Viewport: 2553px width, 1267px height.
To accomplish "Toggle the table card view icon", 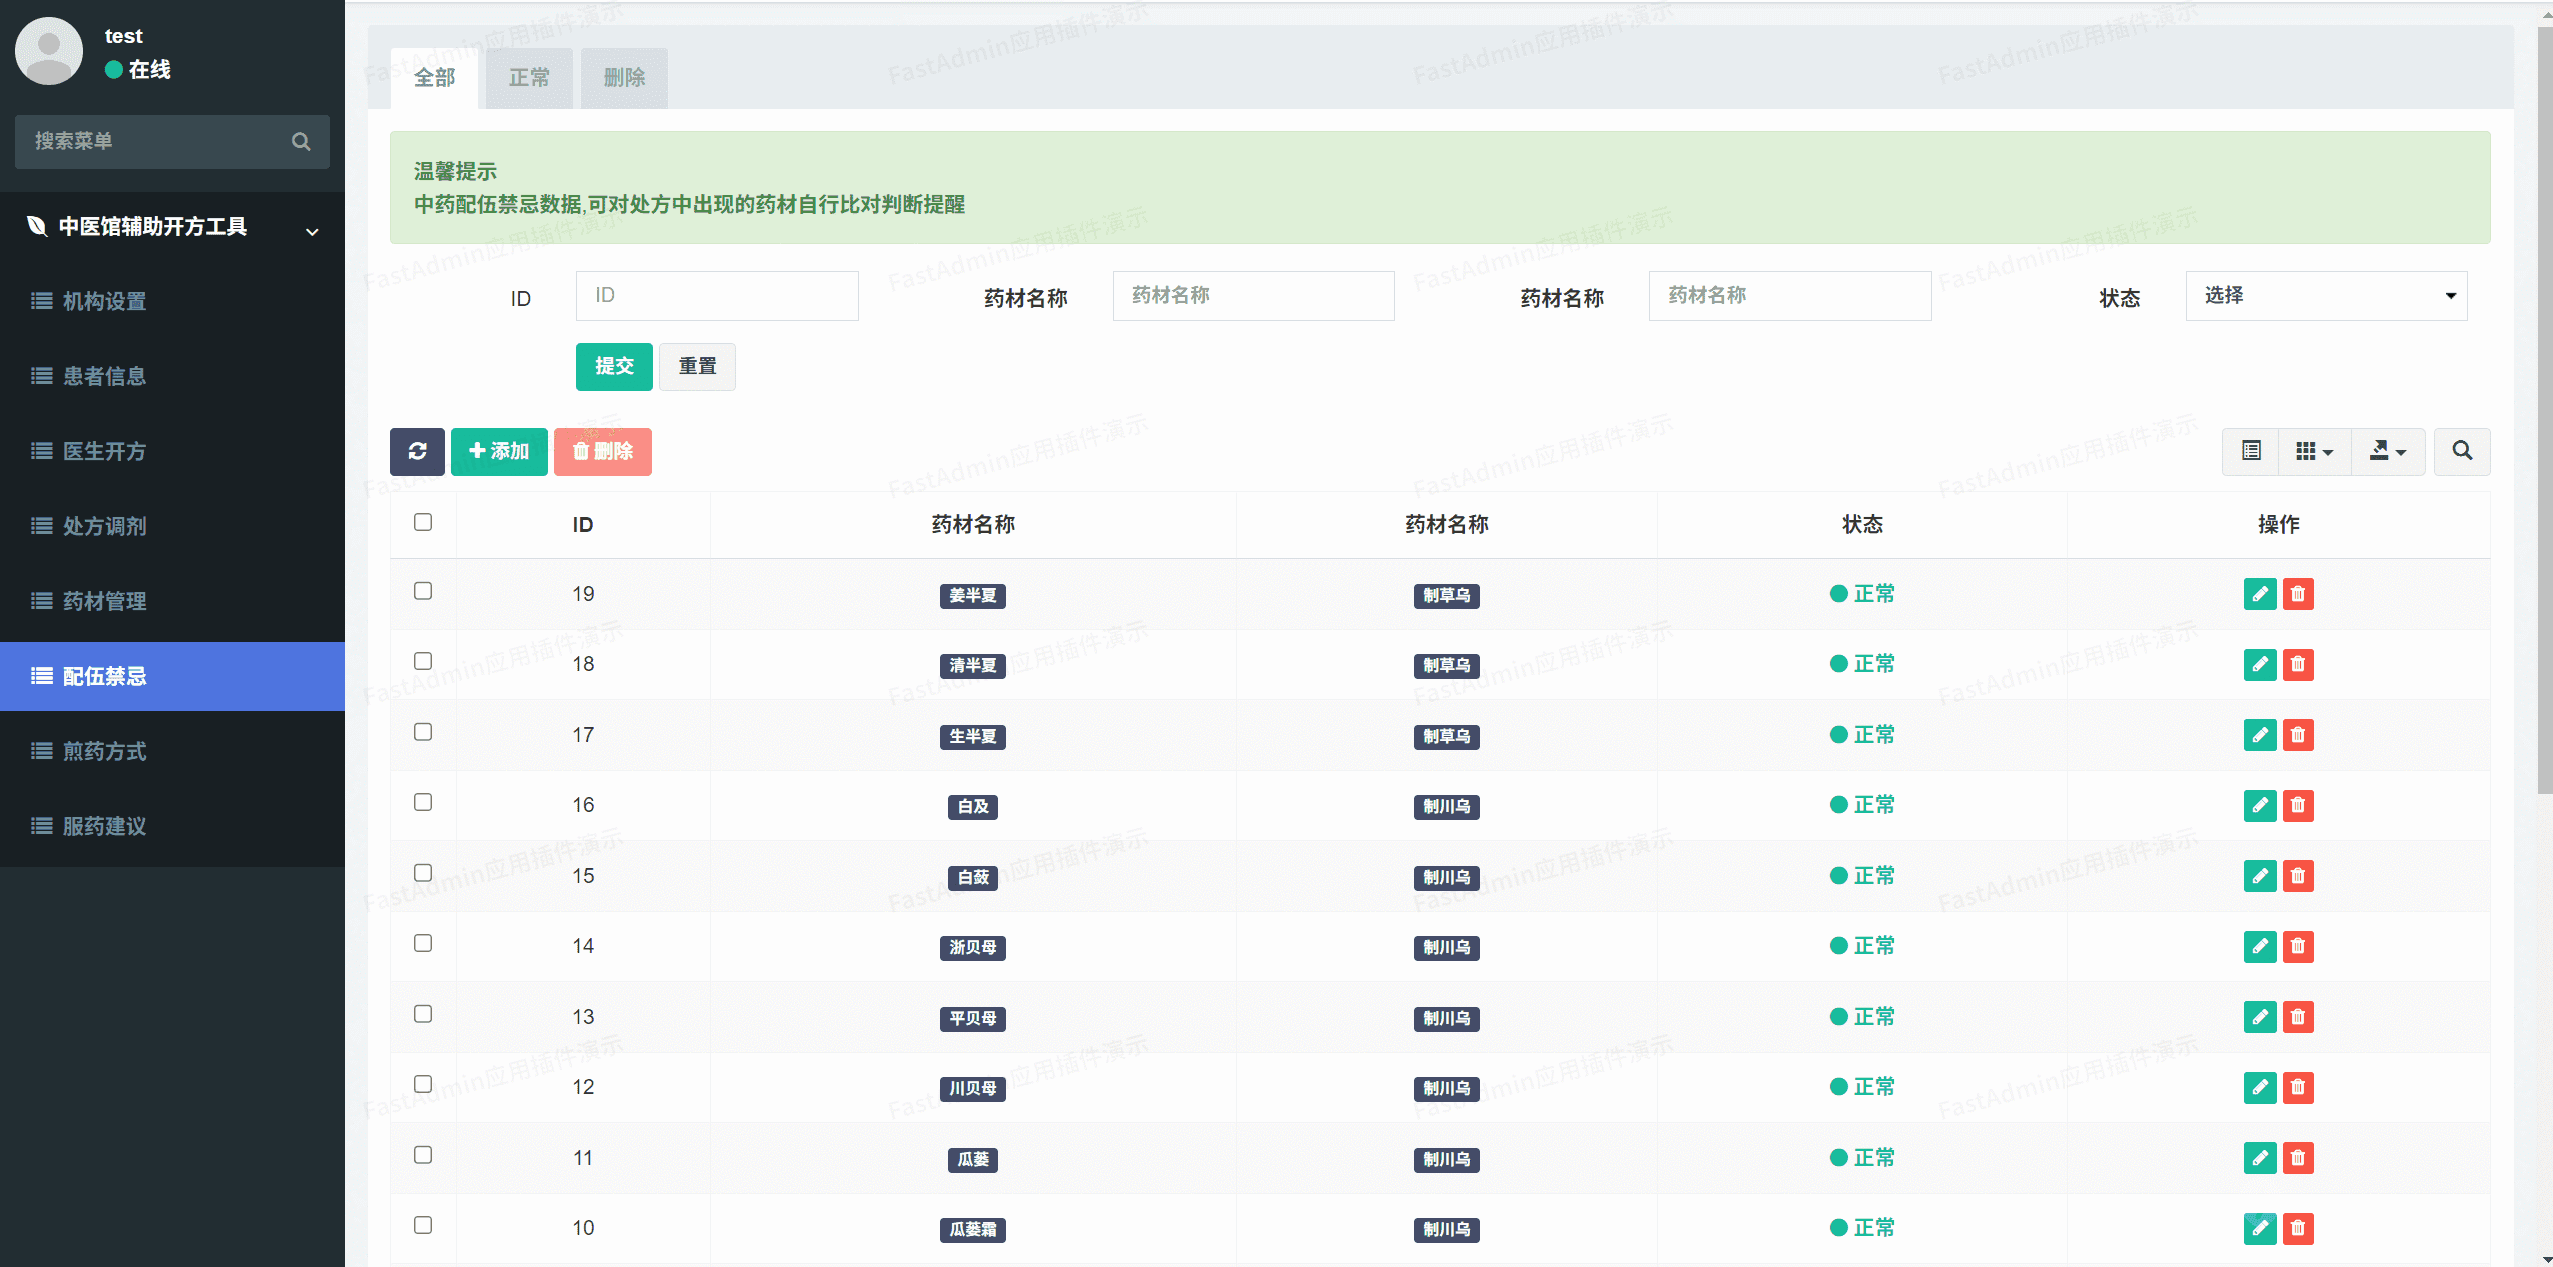I will [2251, 451].
